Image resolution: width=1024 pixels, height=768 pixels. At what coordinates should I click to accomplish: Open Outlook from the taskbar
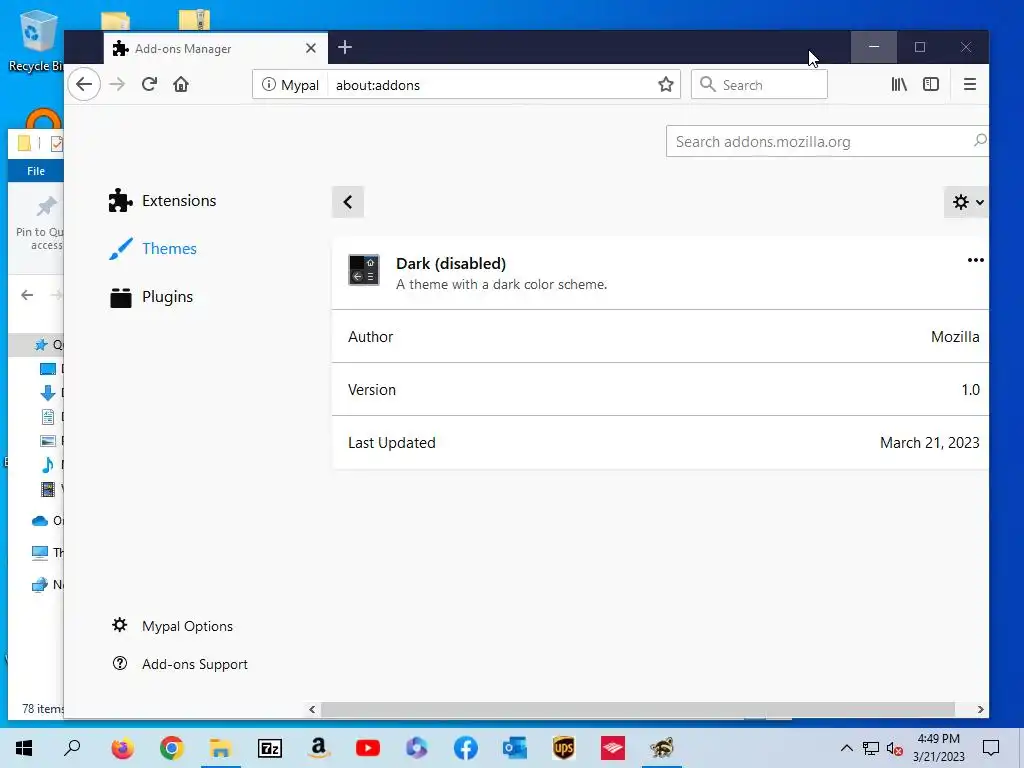(515, 748)
